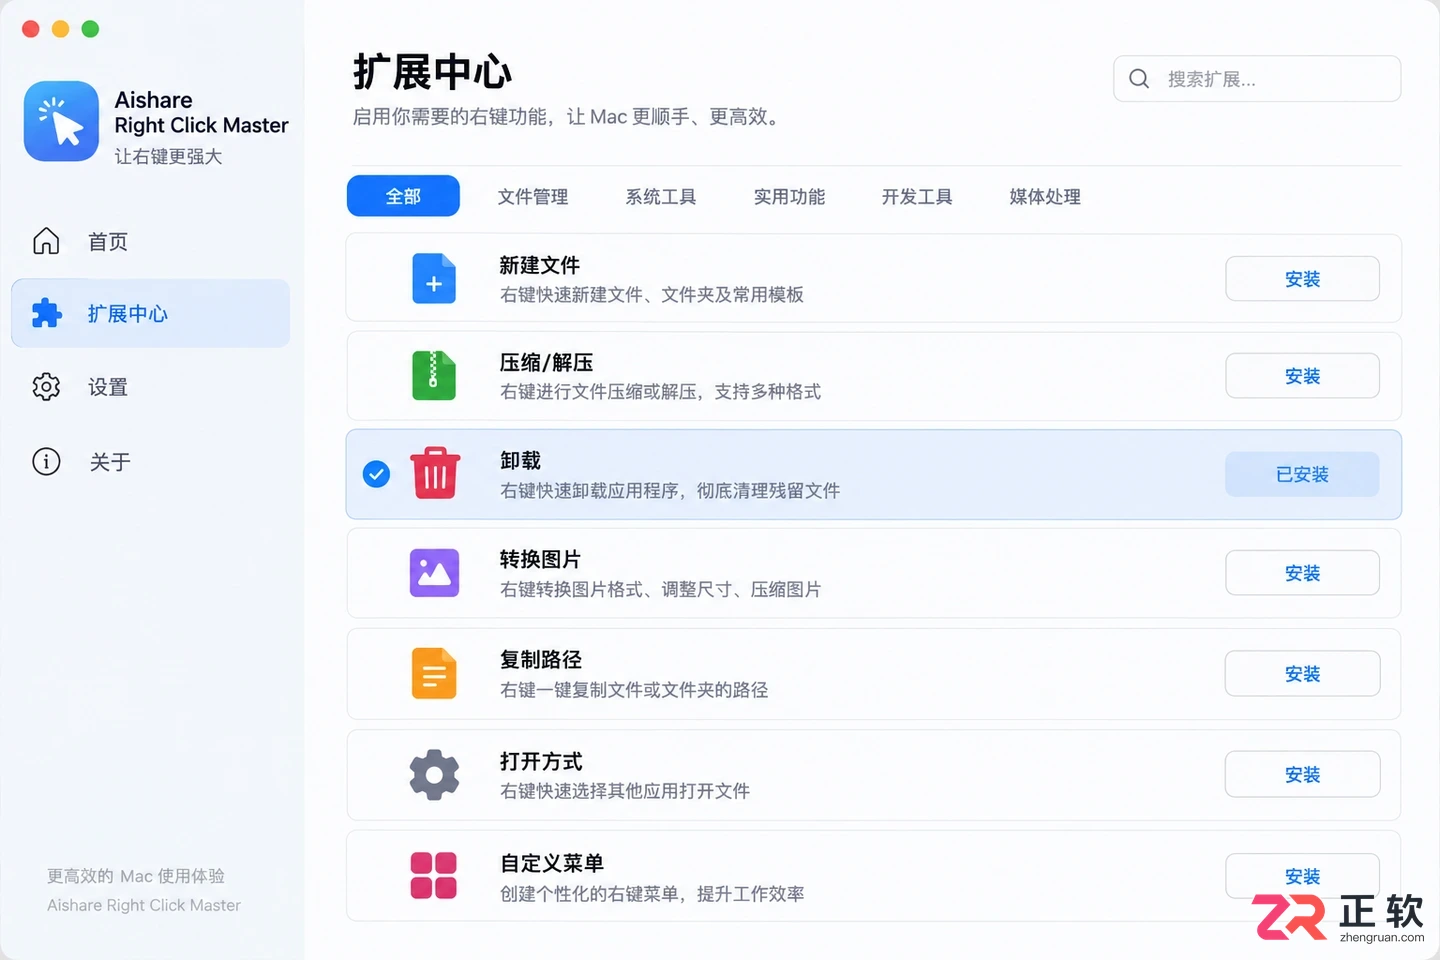Open the 关于 info icon

click(46, 461)
